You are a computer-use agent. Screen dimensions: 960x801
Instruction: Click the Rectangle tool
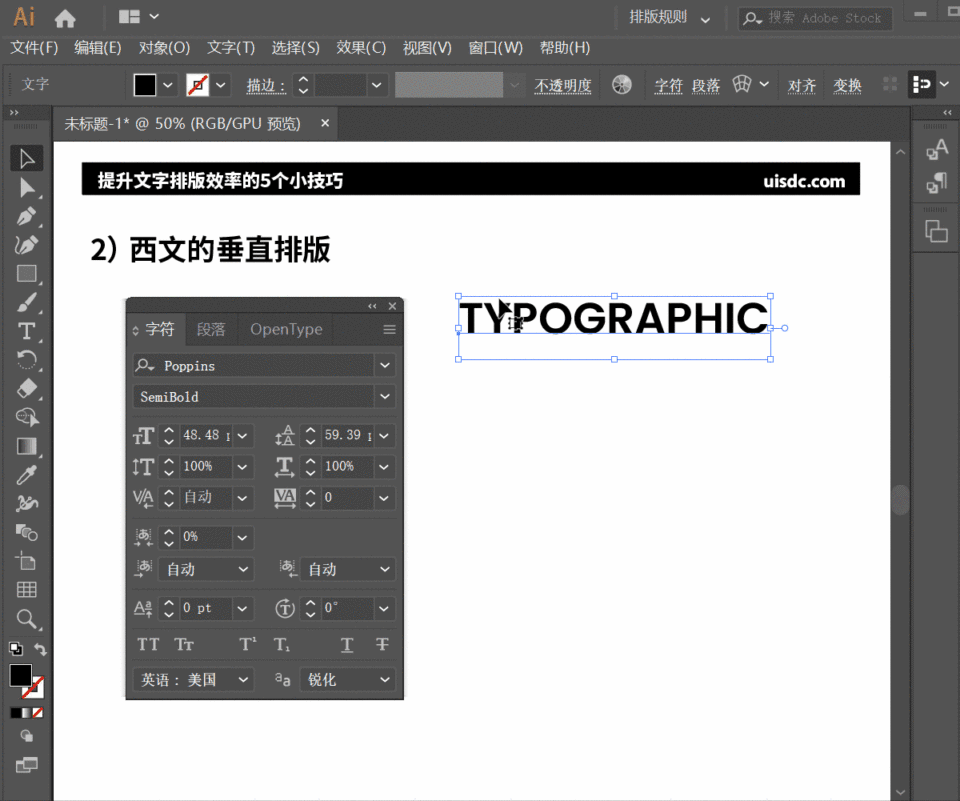tap(27, 274)
